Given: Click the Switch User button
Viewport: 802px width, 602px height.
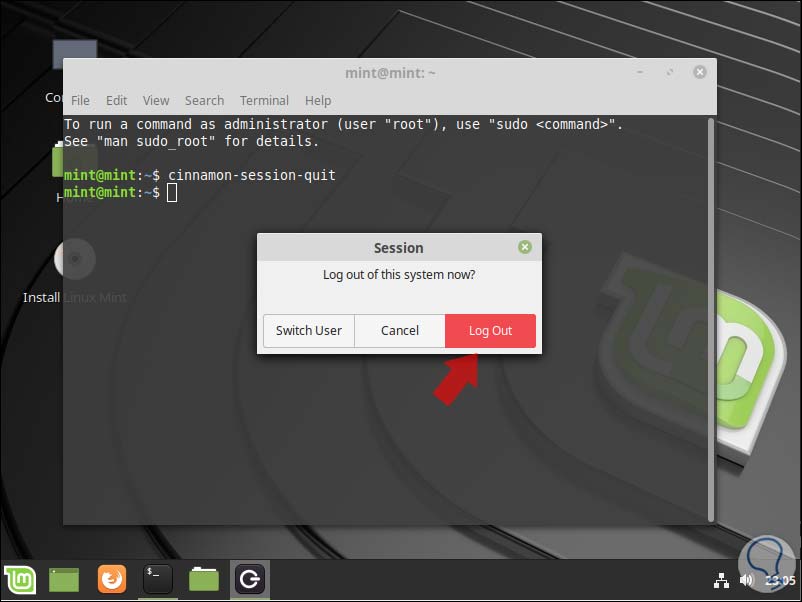Looking at the screenshot, I should pyautogui.click(x=309, y=331).
